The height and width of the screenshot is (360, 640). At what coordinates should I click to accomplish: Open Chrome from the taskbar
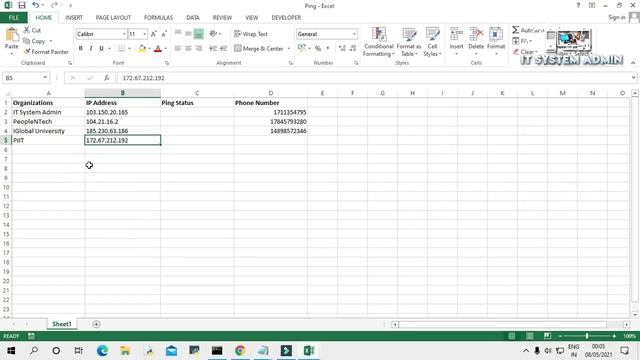click(240, 351)
